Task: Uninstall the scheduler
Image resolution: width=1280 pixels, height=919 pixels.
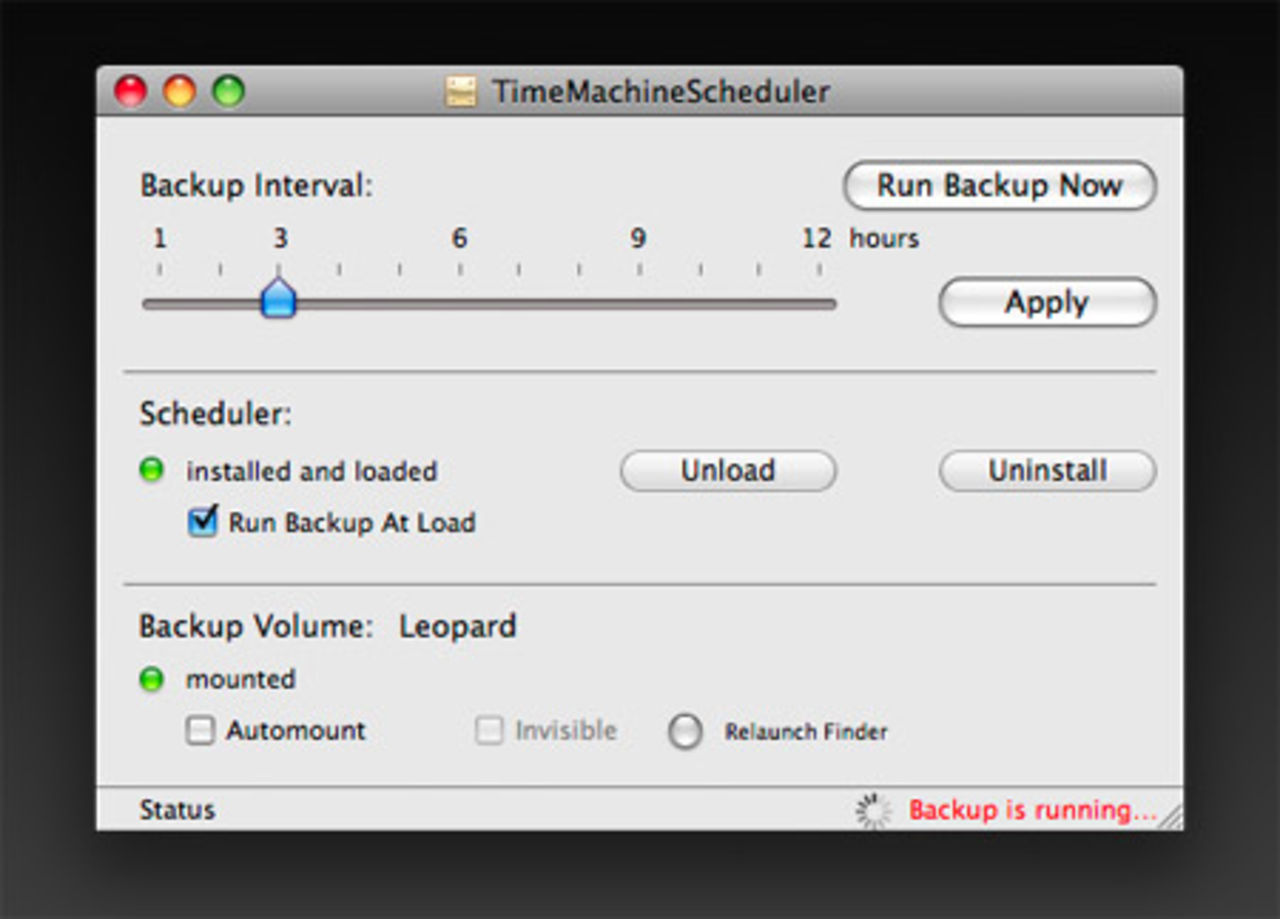Action: (x=1046, y=470)
